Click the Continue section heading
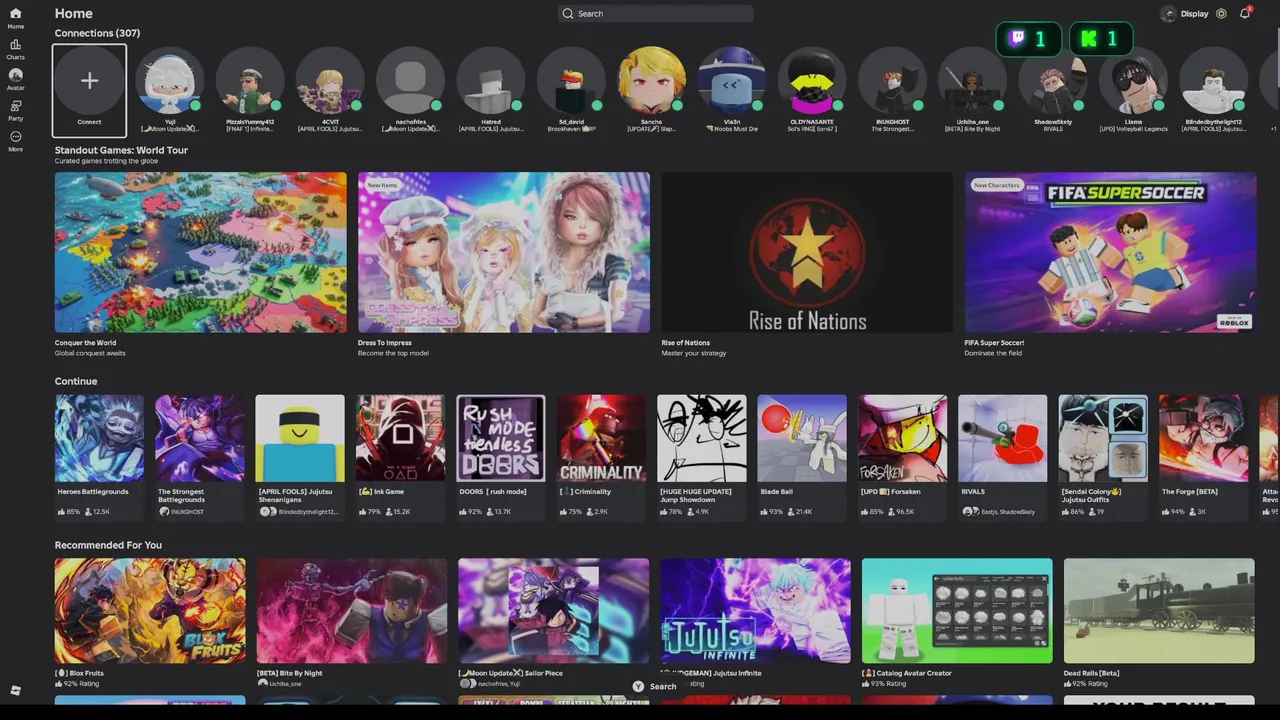 pyautogui.click(x=76, y=381)
